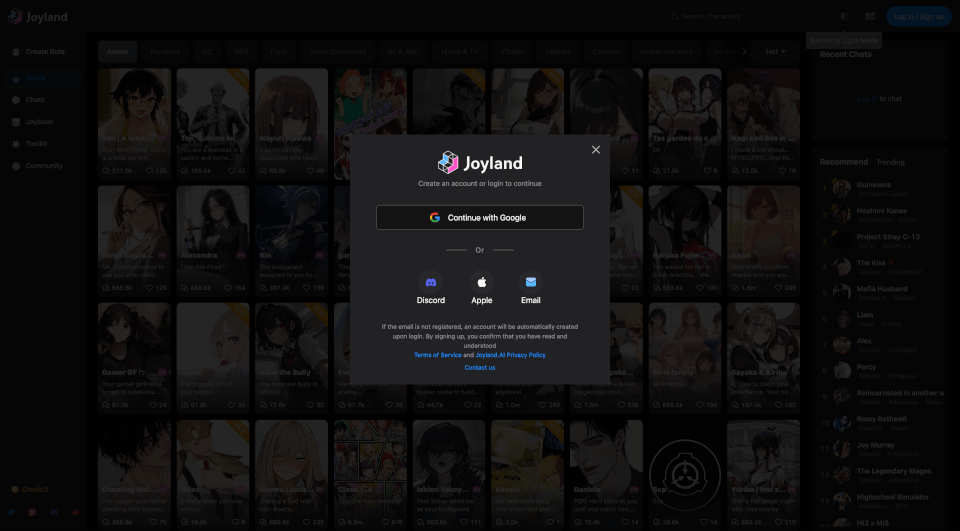Click the Joyland logo in the top-left header
Image resolution: width=960 pixels, height=531 pixels.
[37, 17]
